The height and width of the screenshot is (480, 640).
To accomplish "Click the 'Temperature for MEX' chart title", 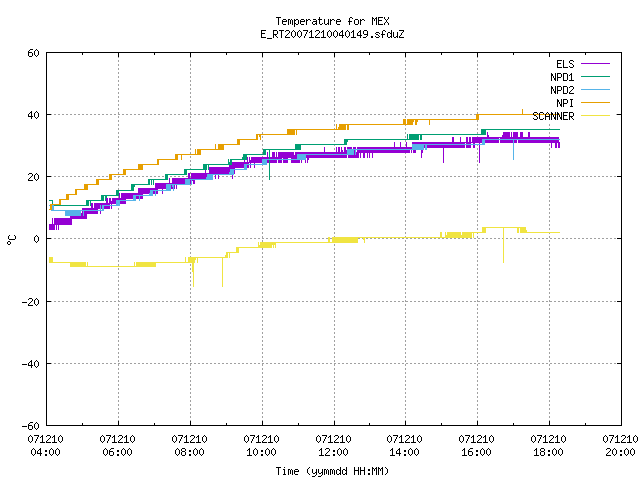I will coord(332,21).
